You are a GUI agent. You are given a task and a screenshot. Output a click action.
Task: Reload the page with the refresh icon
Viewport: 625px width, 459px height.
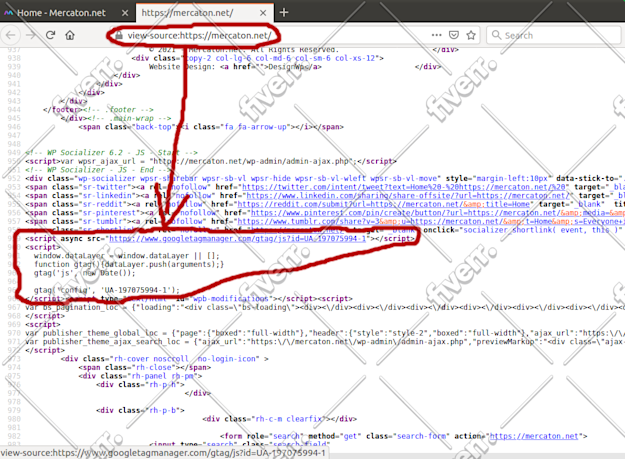coord(50,35)
